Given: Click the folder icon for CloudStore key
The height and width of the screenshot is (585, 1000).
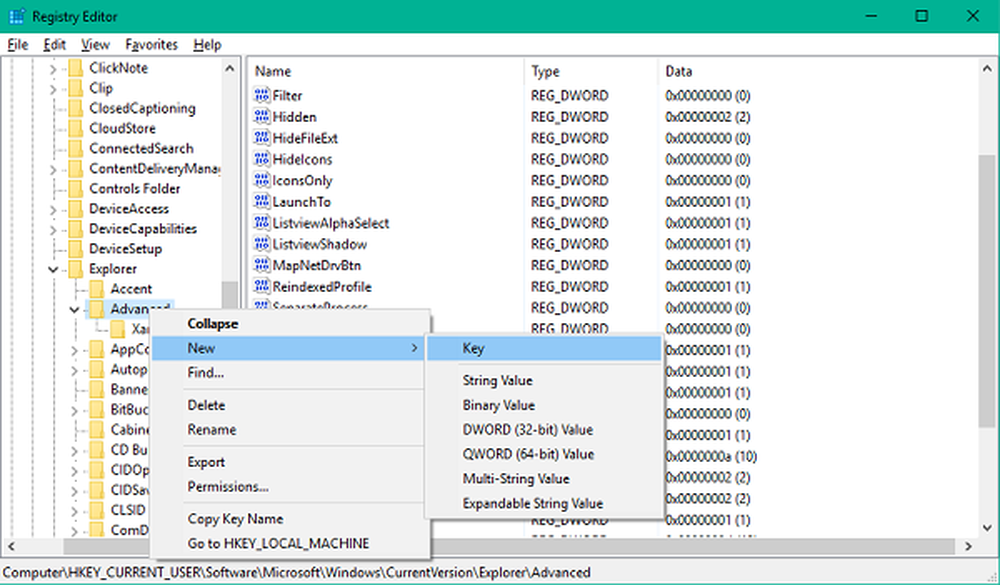Looking at the screenshot, I should [75, 128].
